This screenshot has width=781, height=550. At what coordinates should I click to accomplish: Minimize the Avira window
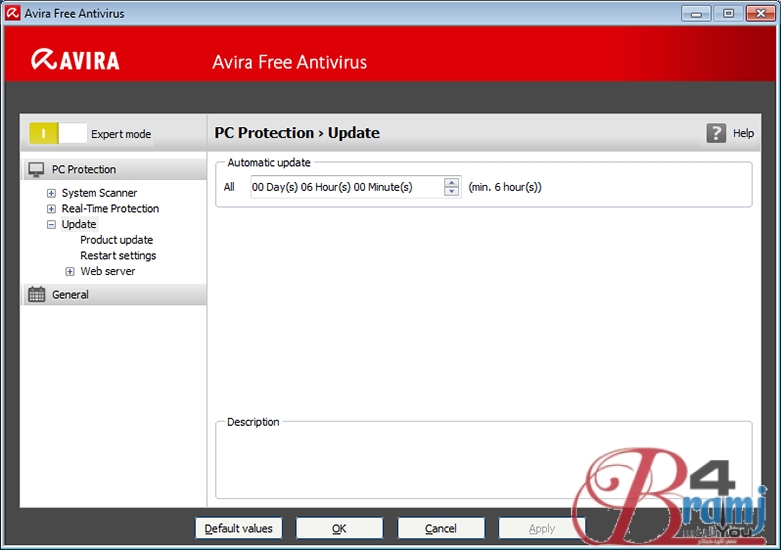[696, 13]
